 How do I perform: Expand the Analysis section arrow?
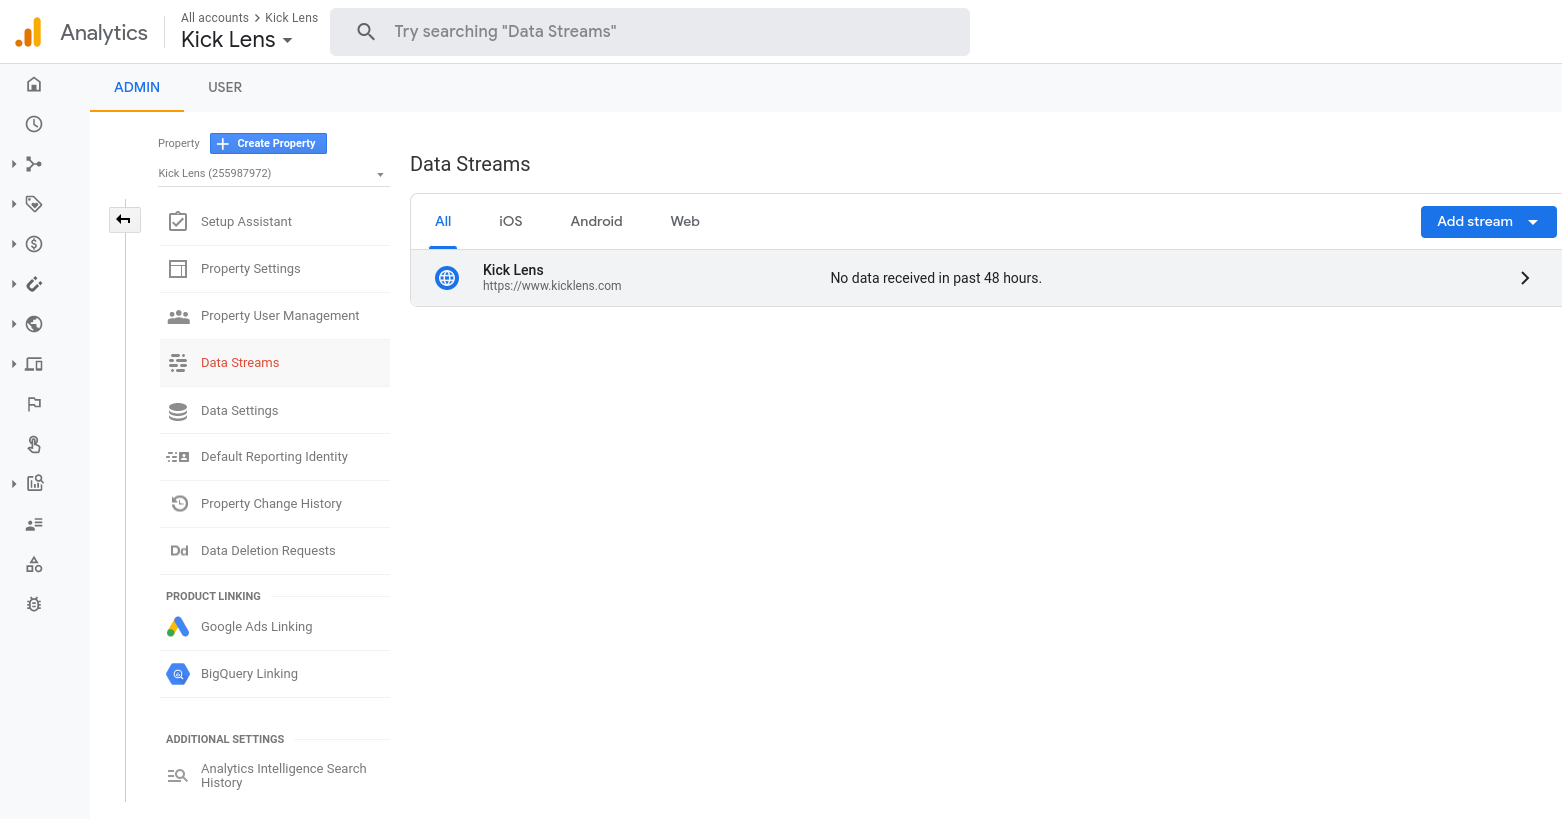click(x=14, y=484)
